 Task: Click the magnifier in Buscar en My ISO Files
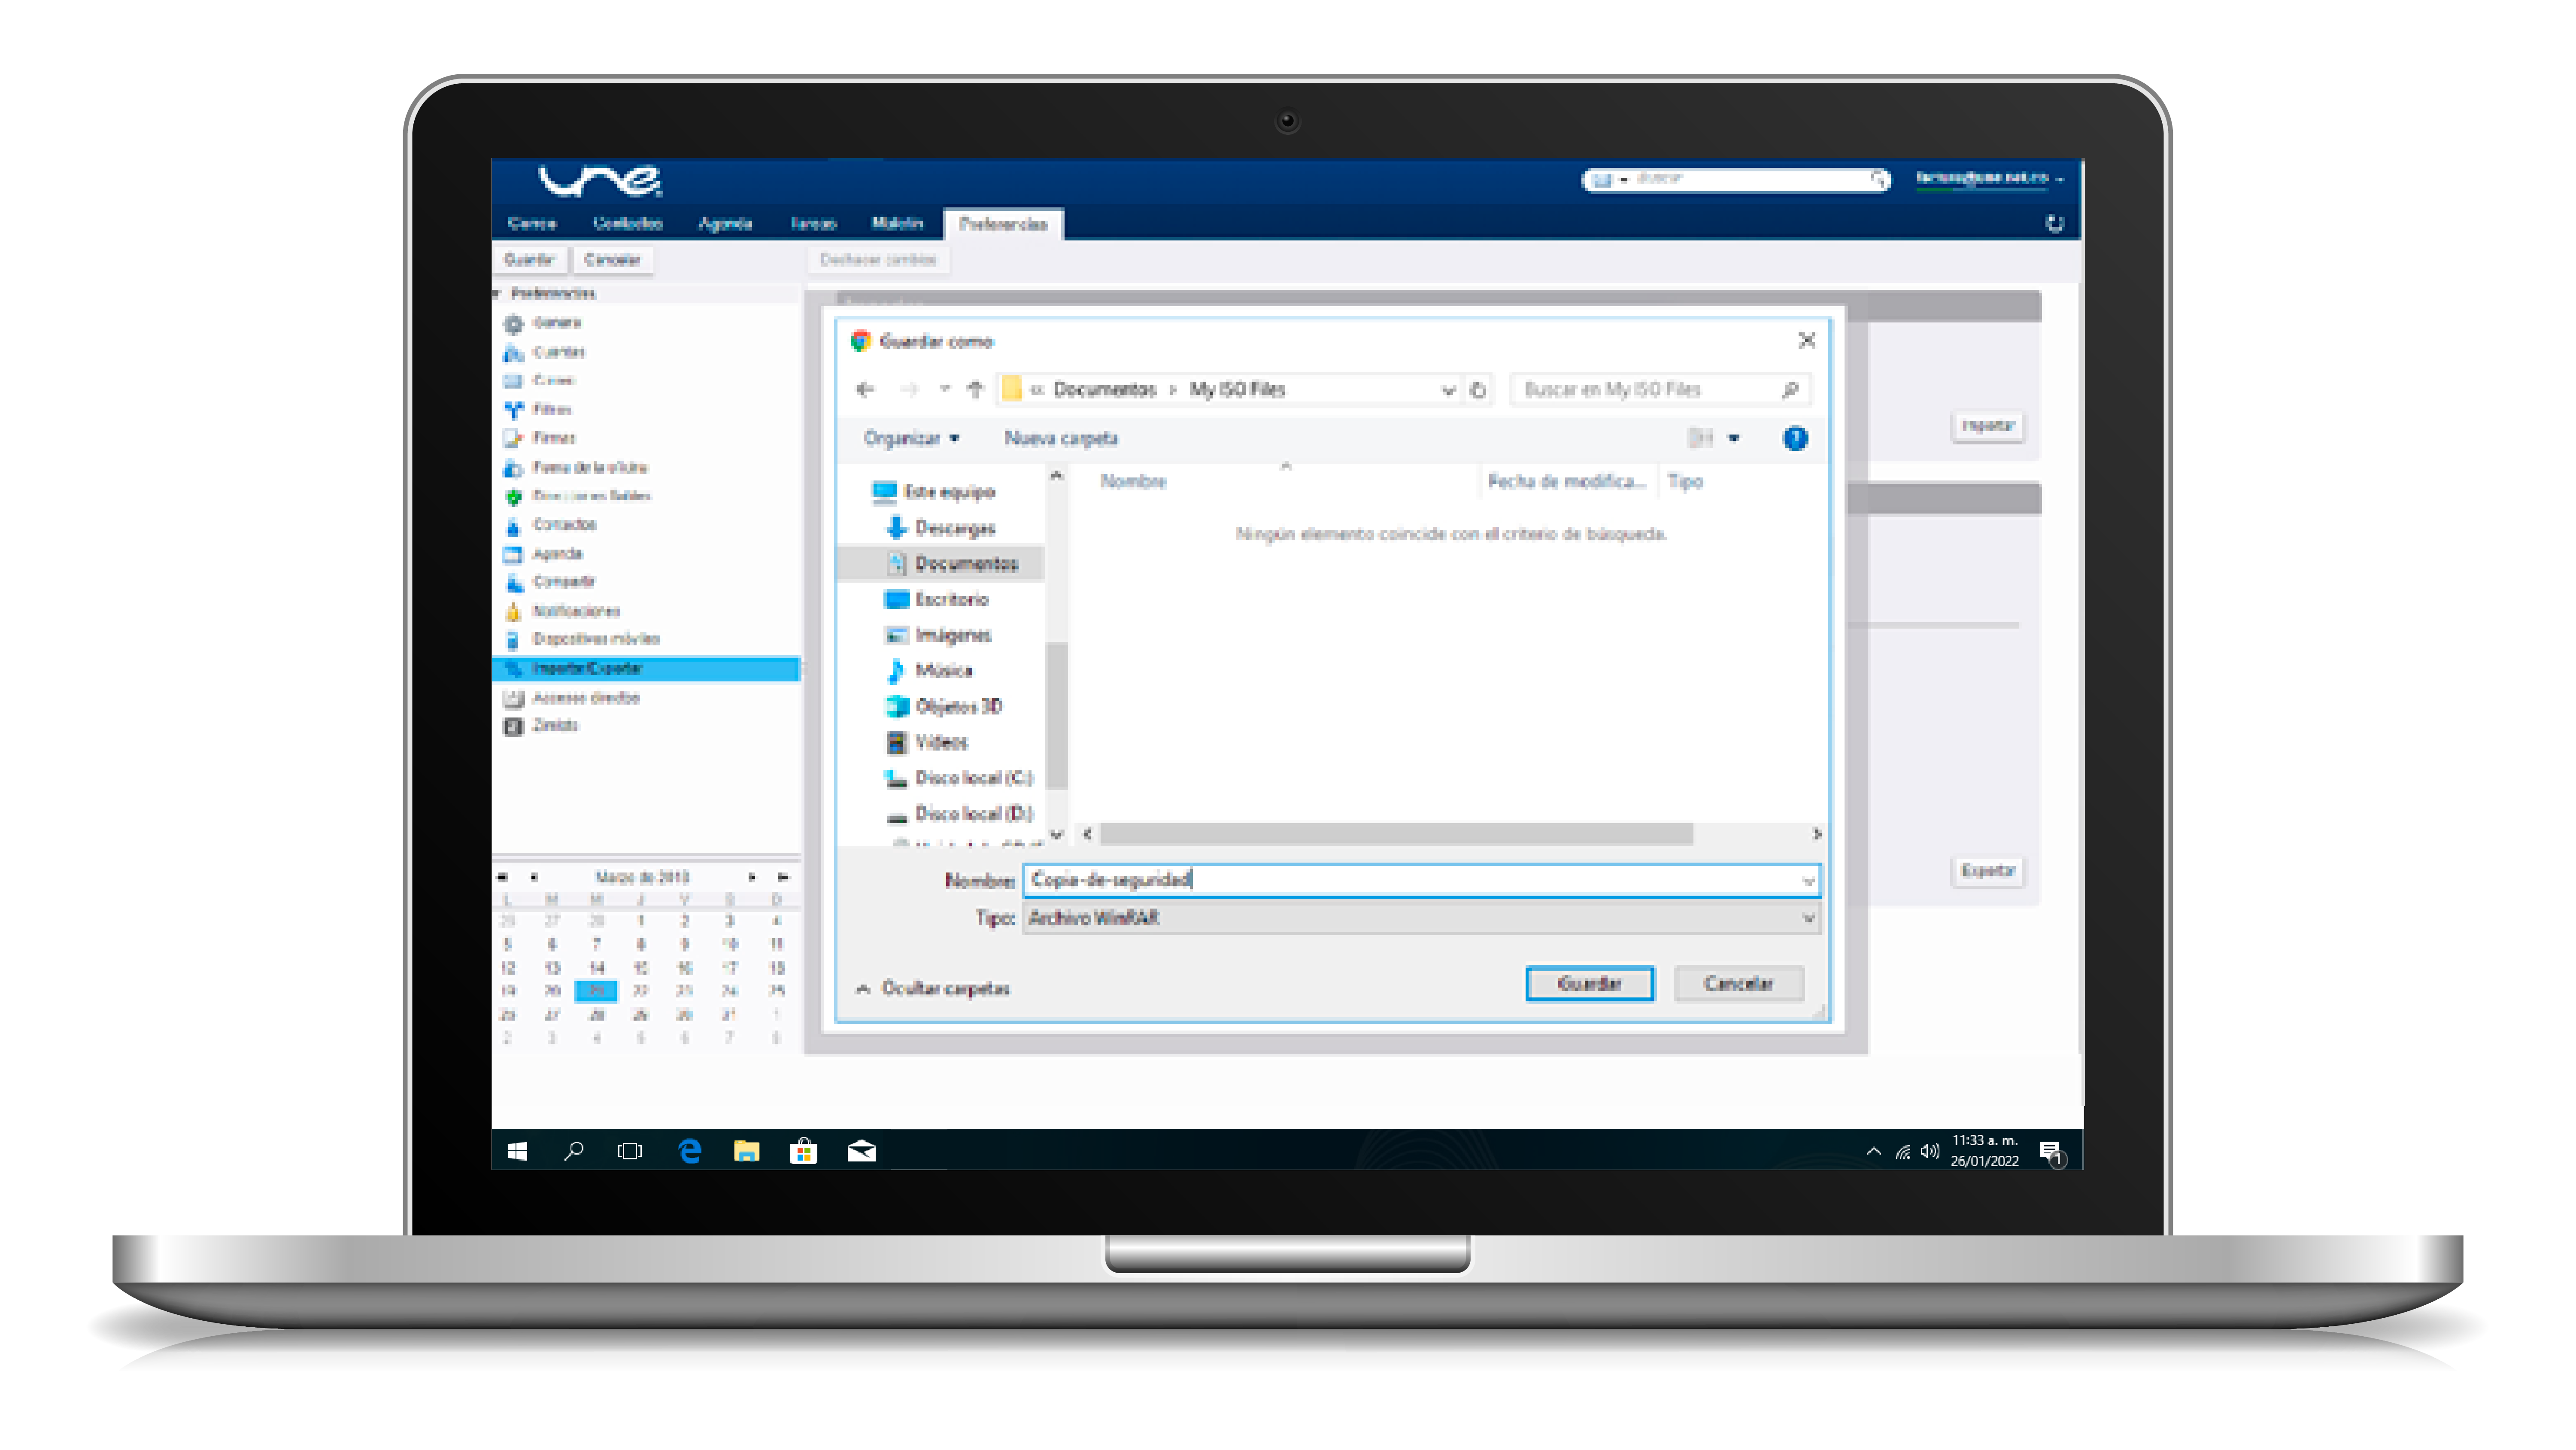(1790, 389)
